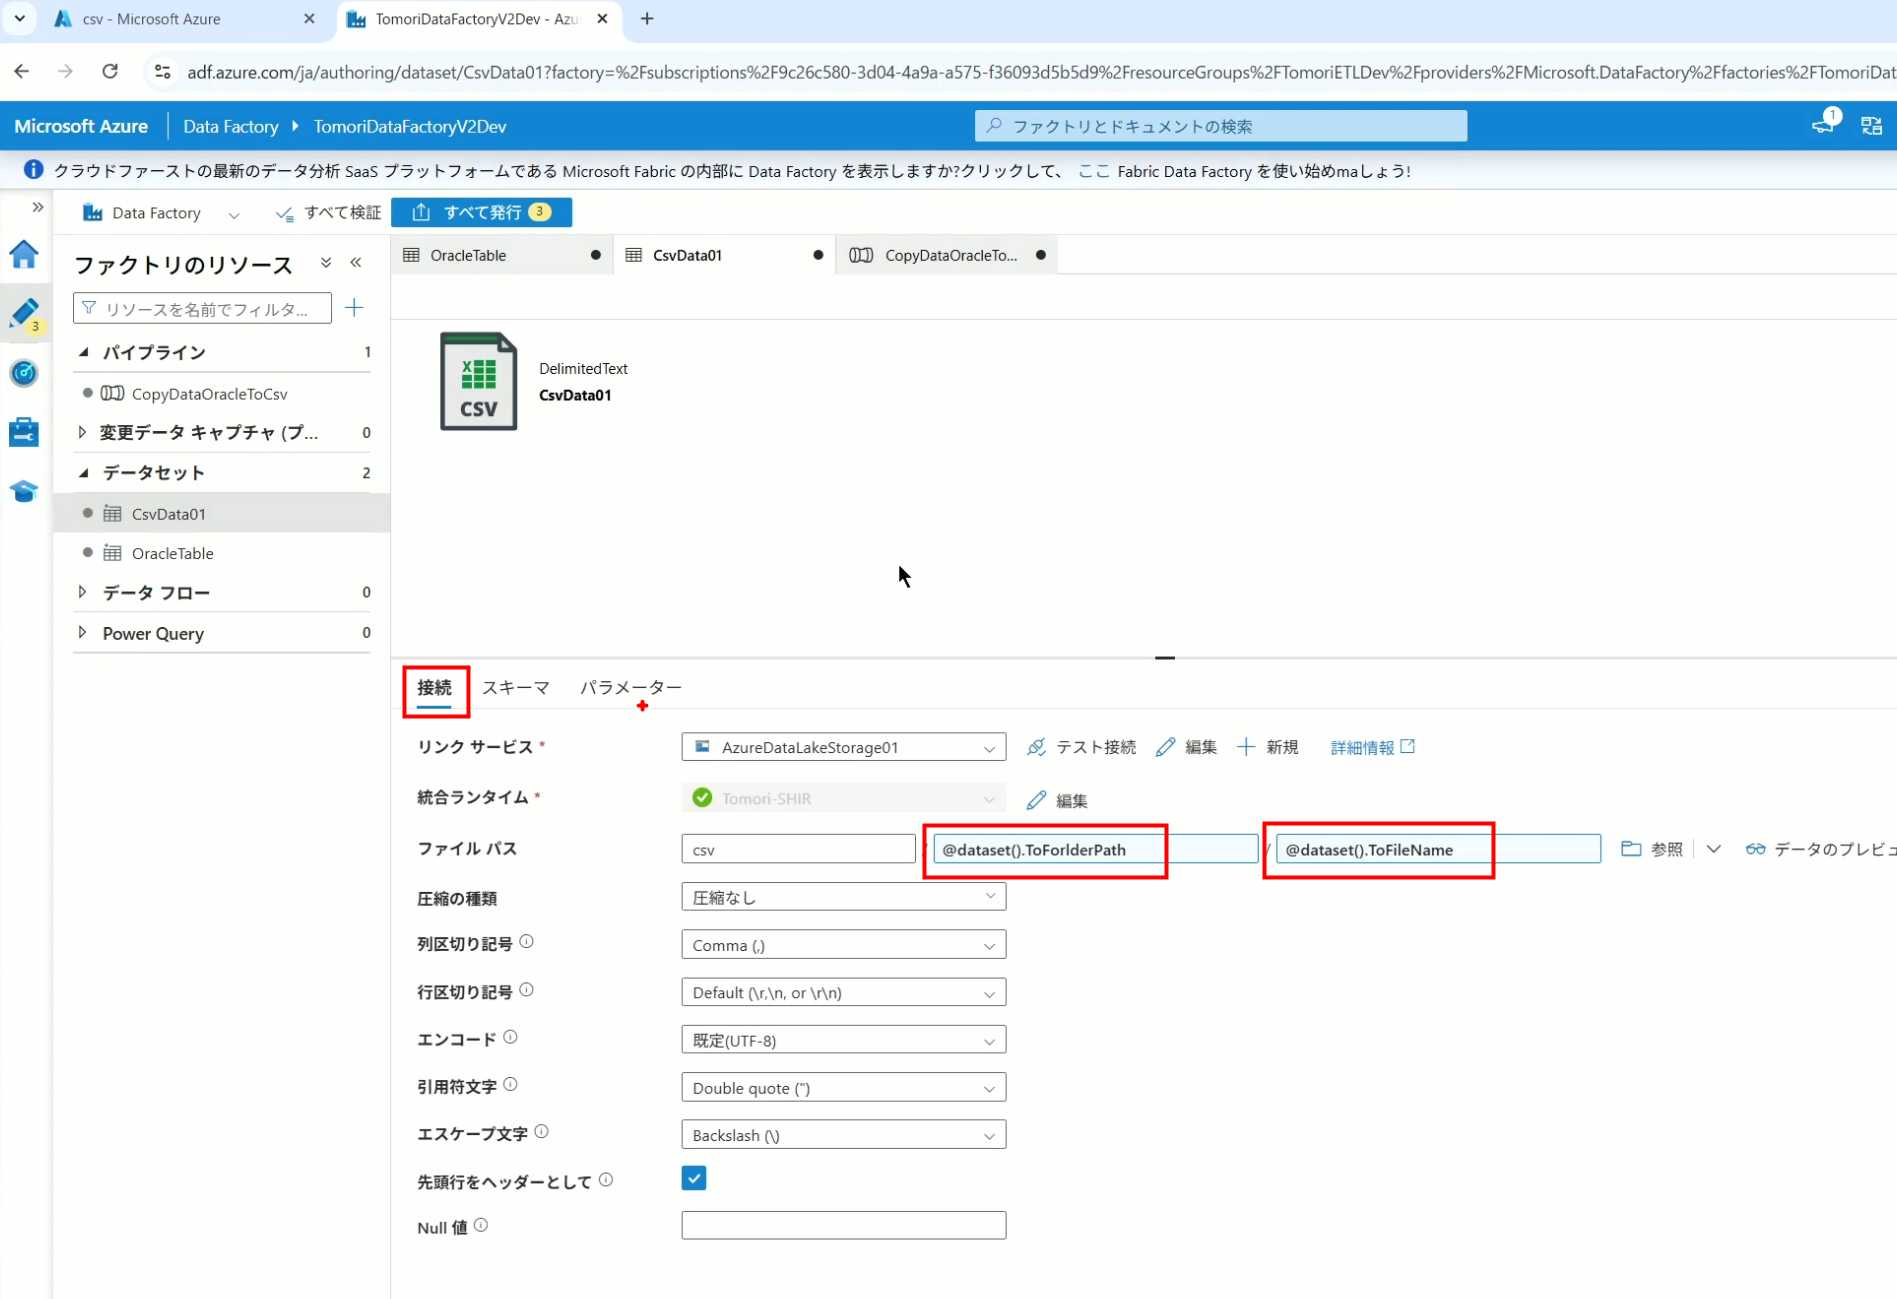Open the encoding UTF-8 dropdown

coord(843,1040)
